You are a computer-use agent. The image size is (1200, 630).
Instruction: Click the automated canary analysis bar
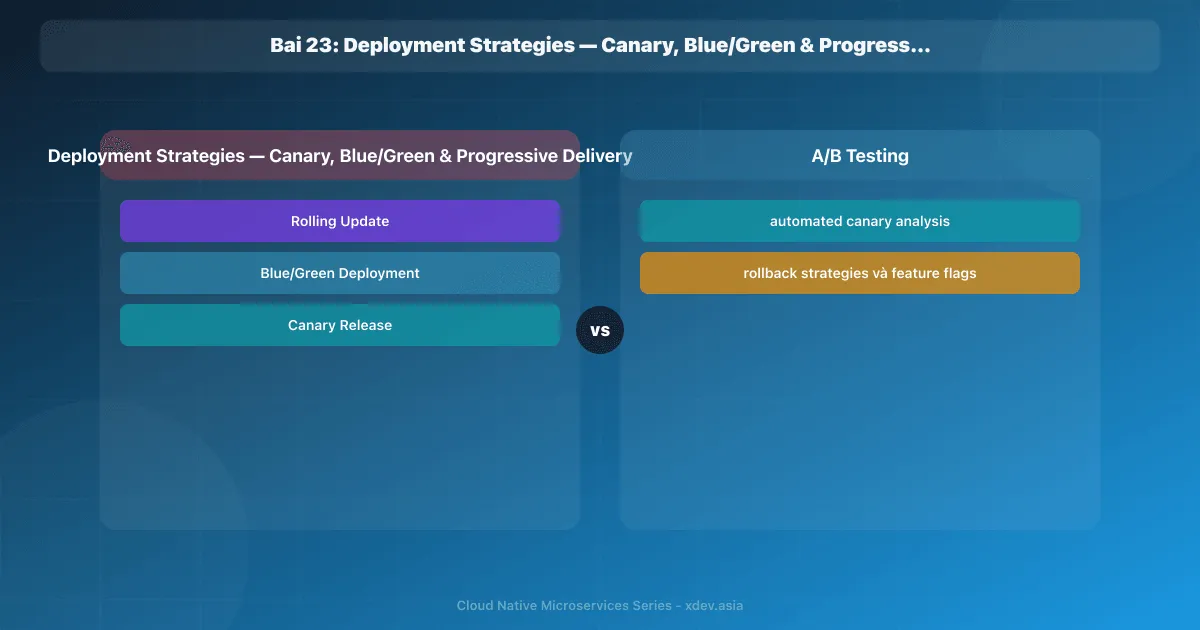[x=860, y=221]
